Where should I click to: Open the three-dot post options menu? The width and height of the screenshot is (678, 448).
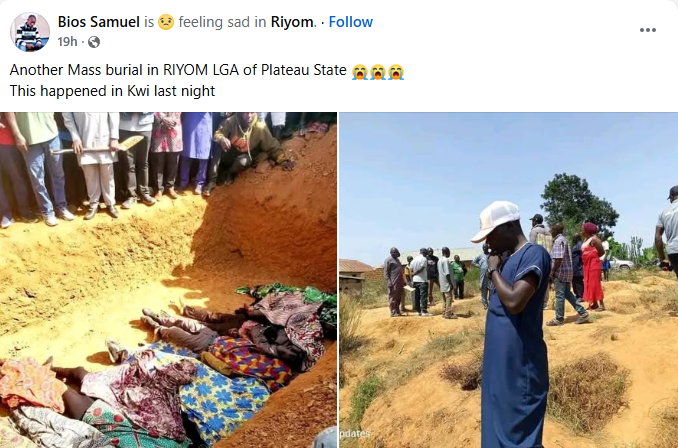(647, 30)
